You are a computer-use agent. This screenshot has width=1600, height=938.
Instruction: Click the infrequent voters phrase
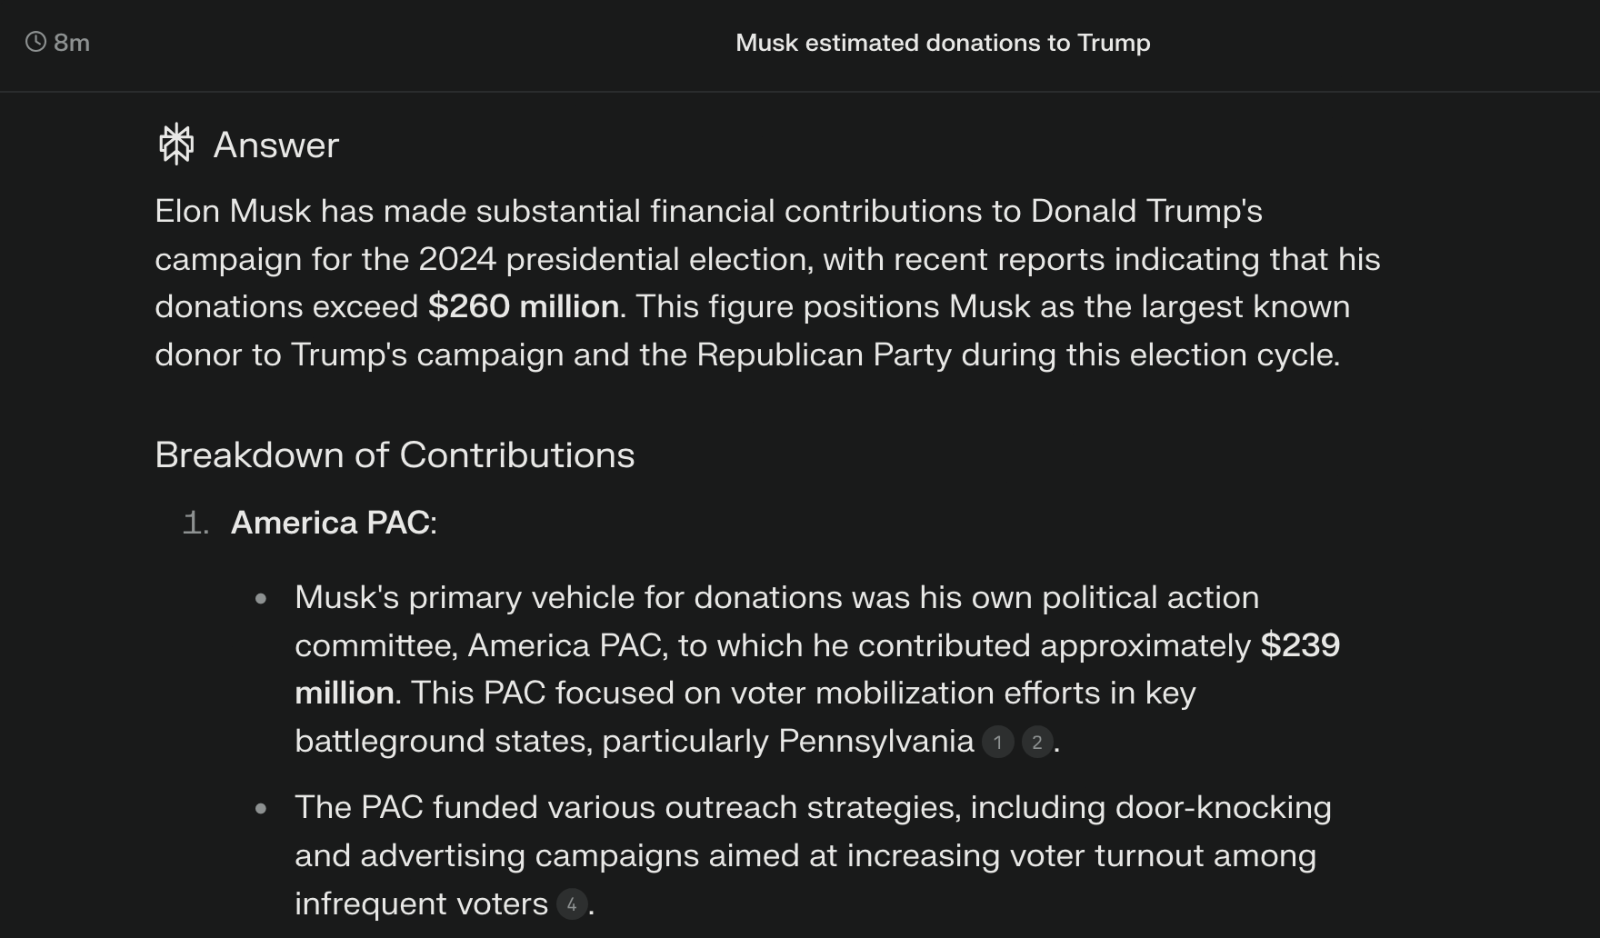coord(421,903)
